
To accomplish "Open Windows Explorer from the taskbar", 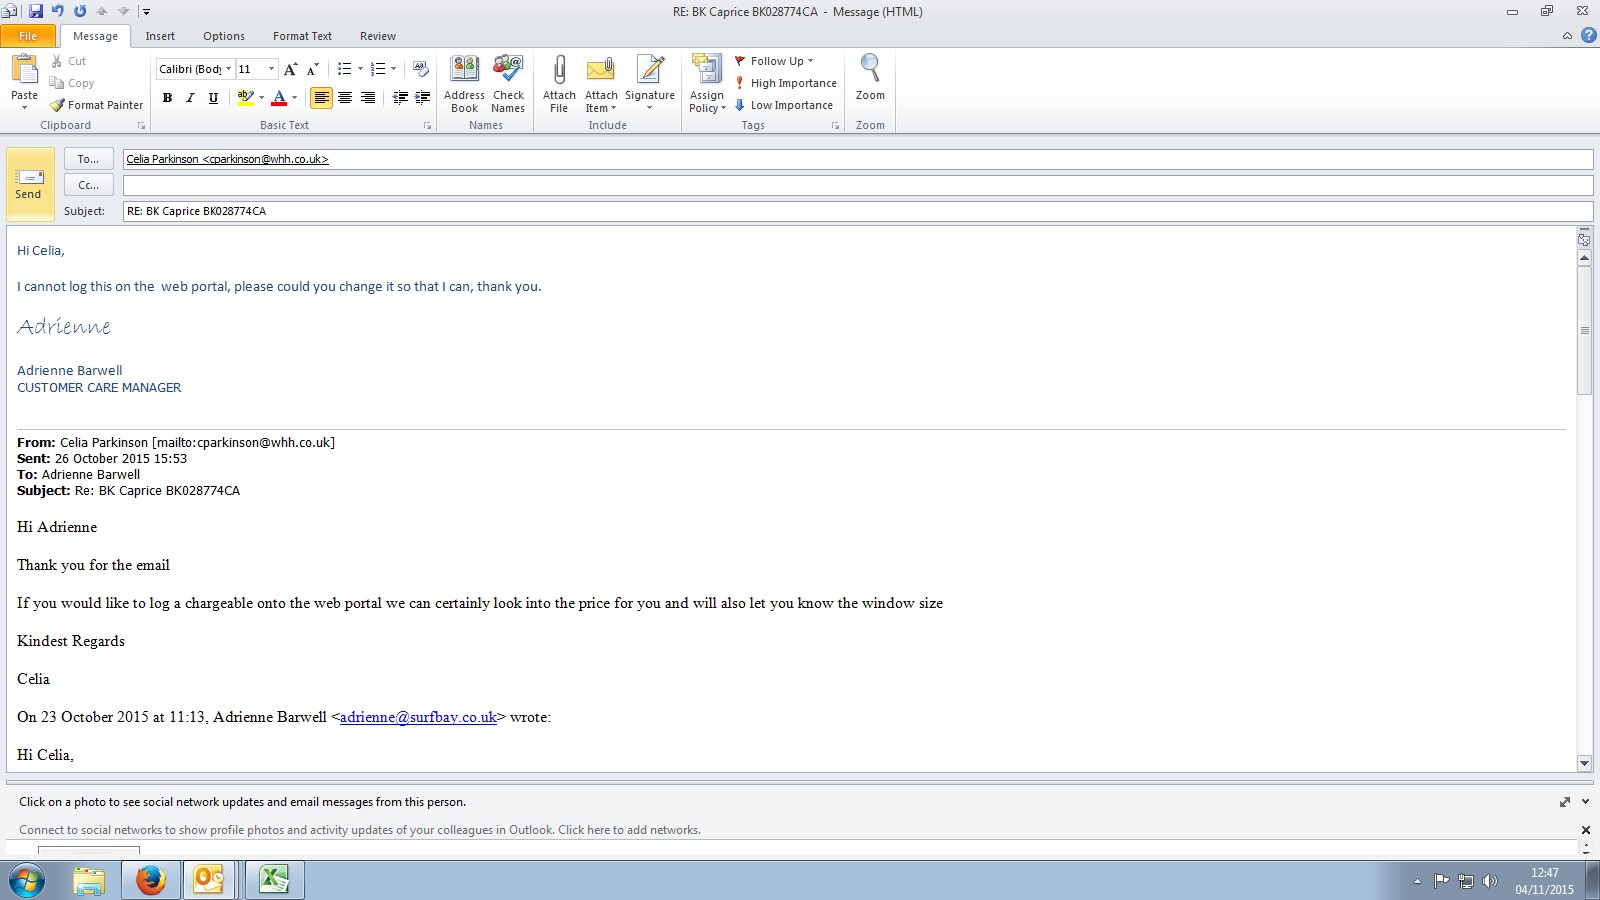I will (89, 880).
